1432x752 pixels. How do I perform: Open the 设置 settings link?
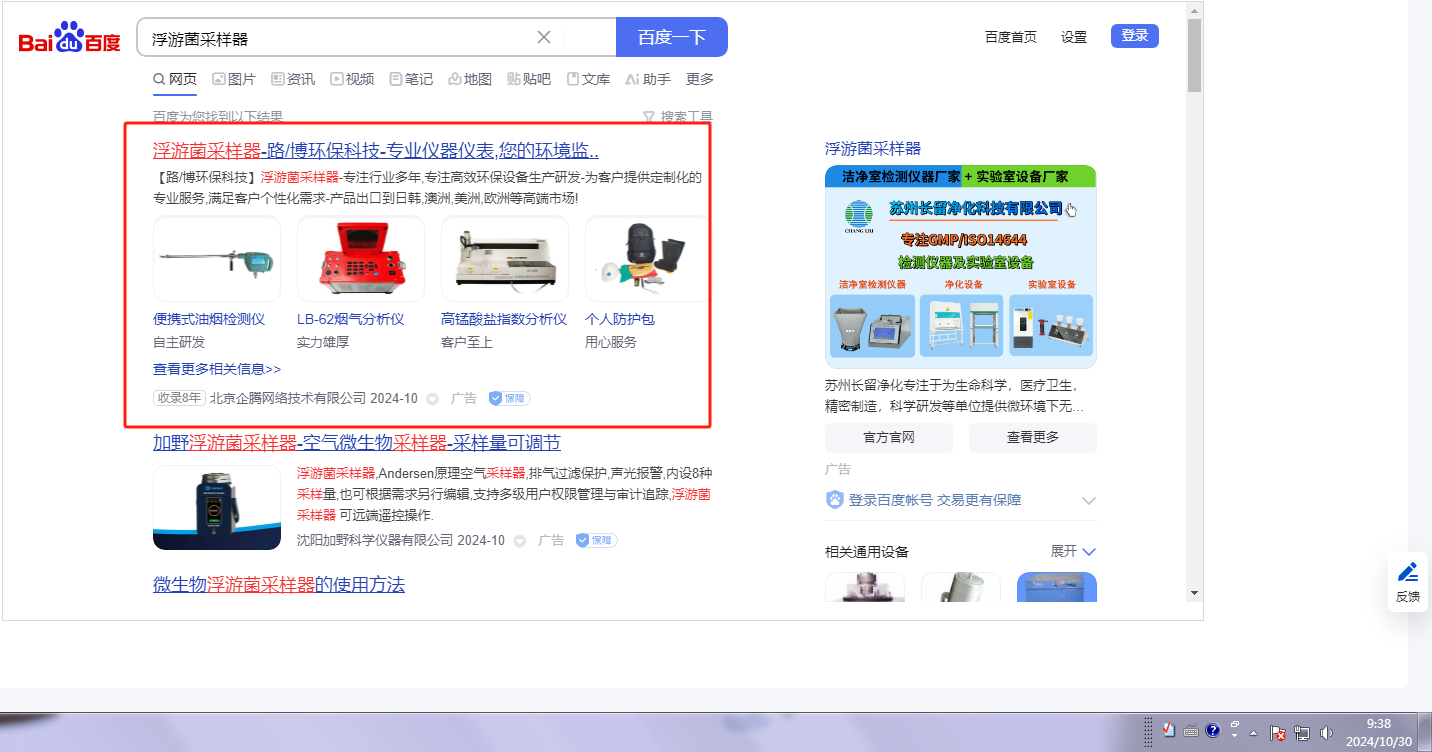click(x=1074, y=37)
